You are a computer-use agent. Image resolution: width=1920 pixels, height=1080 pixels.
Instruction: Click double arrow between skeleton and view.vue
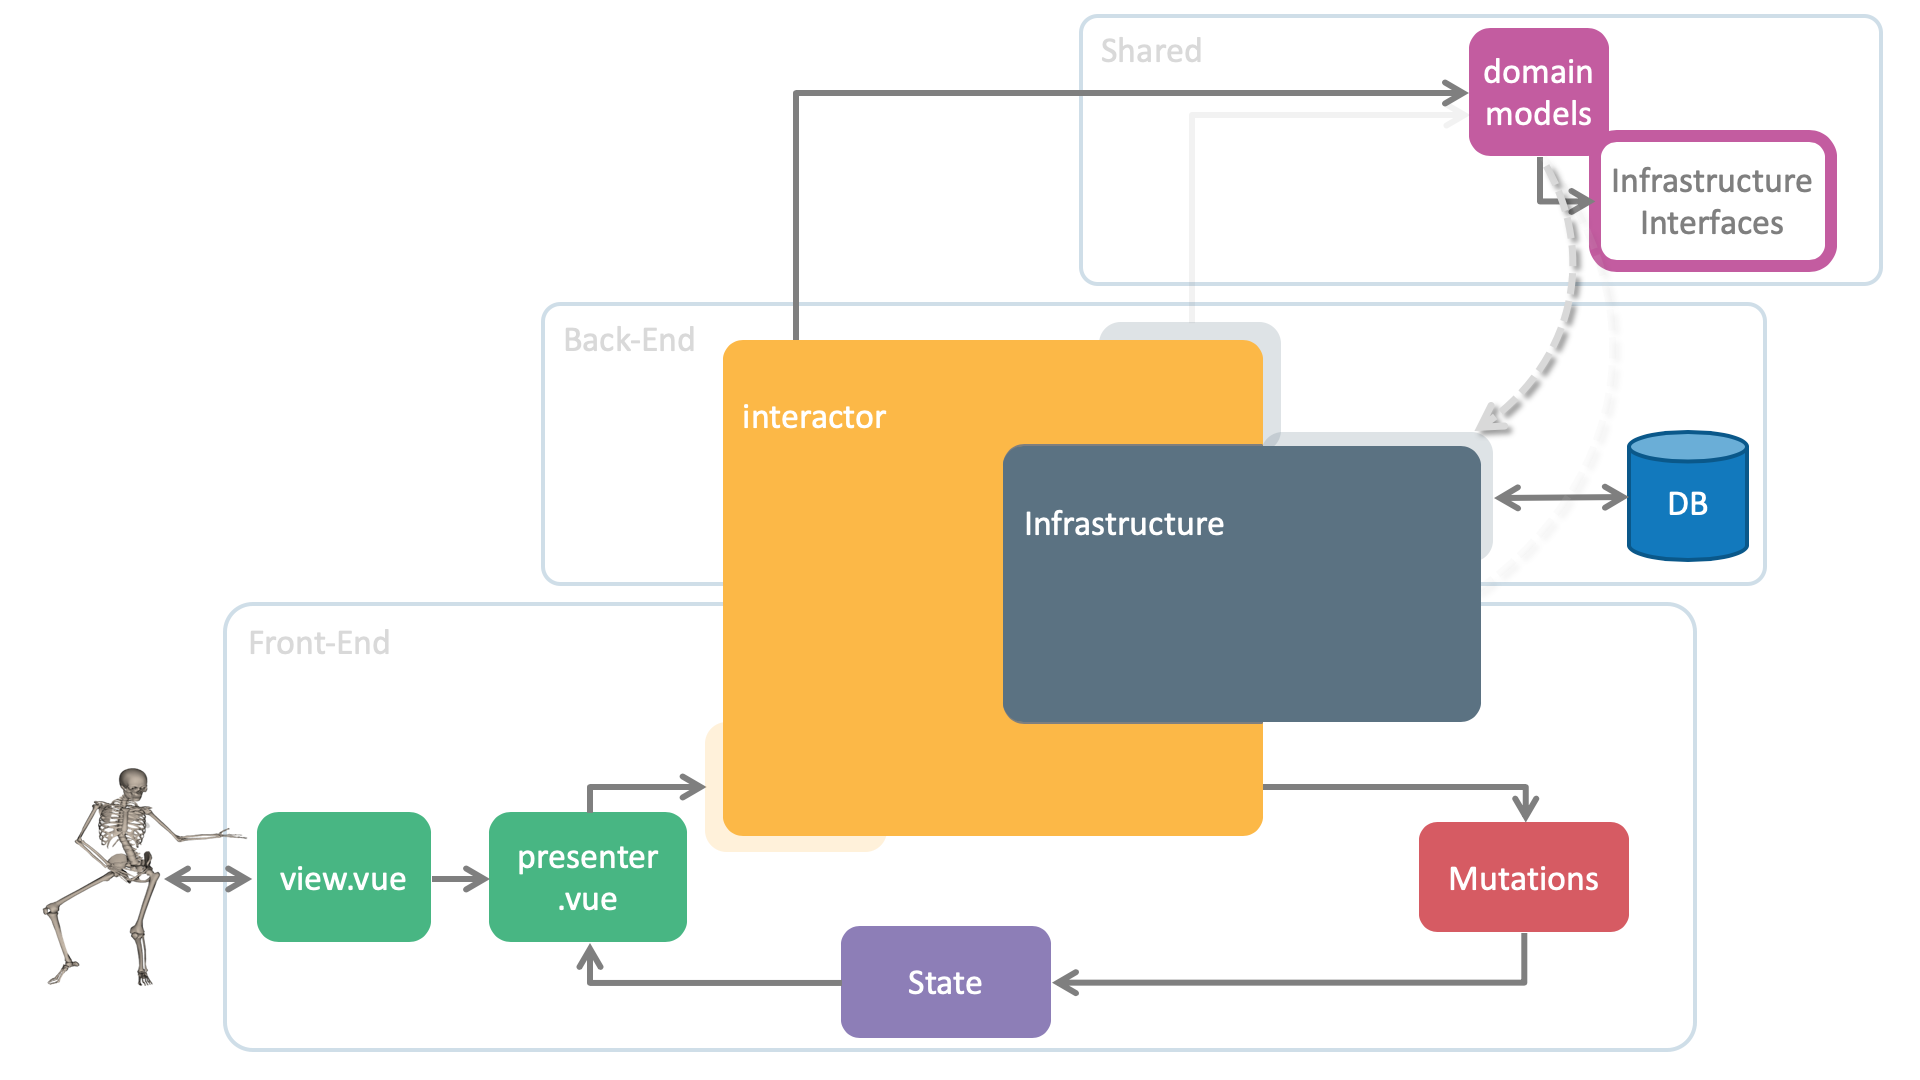click(208, 879)
